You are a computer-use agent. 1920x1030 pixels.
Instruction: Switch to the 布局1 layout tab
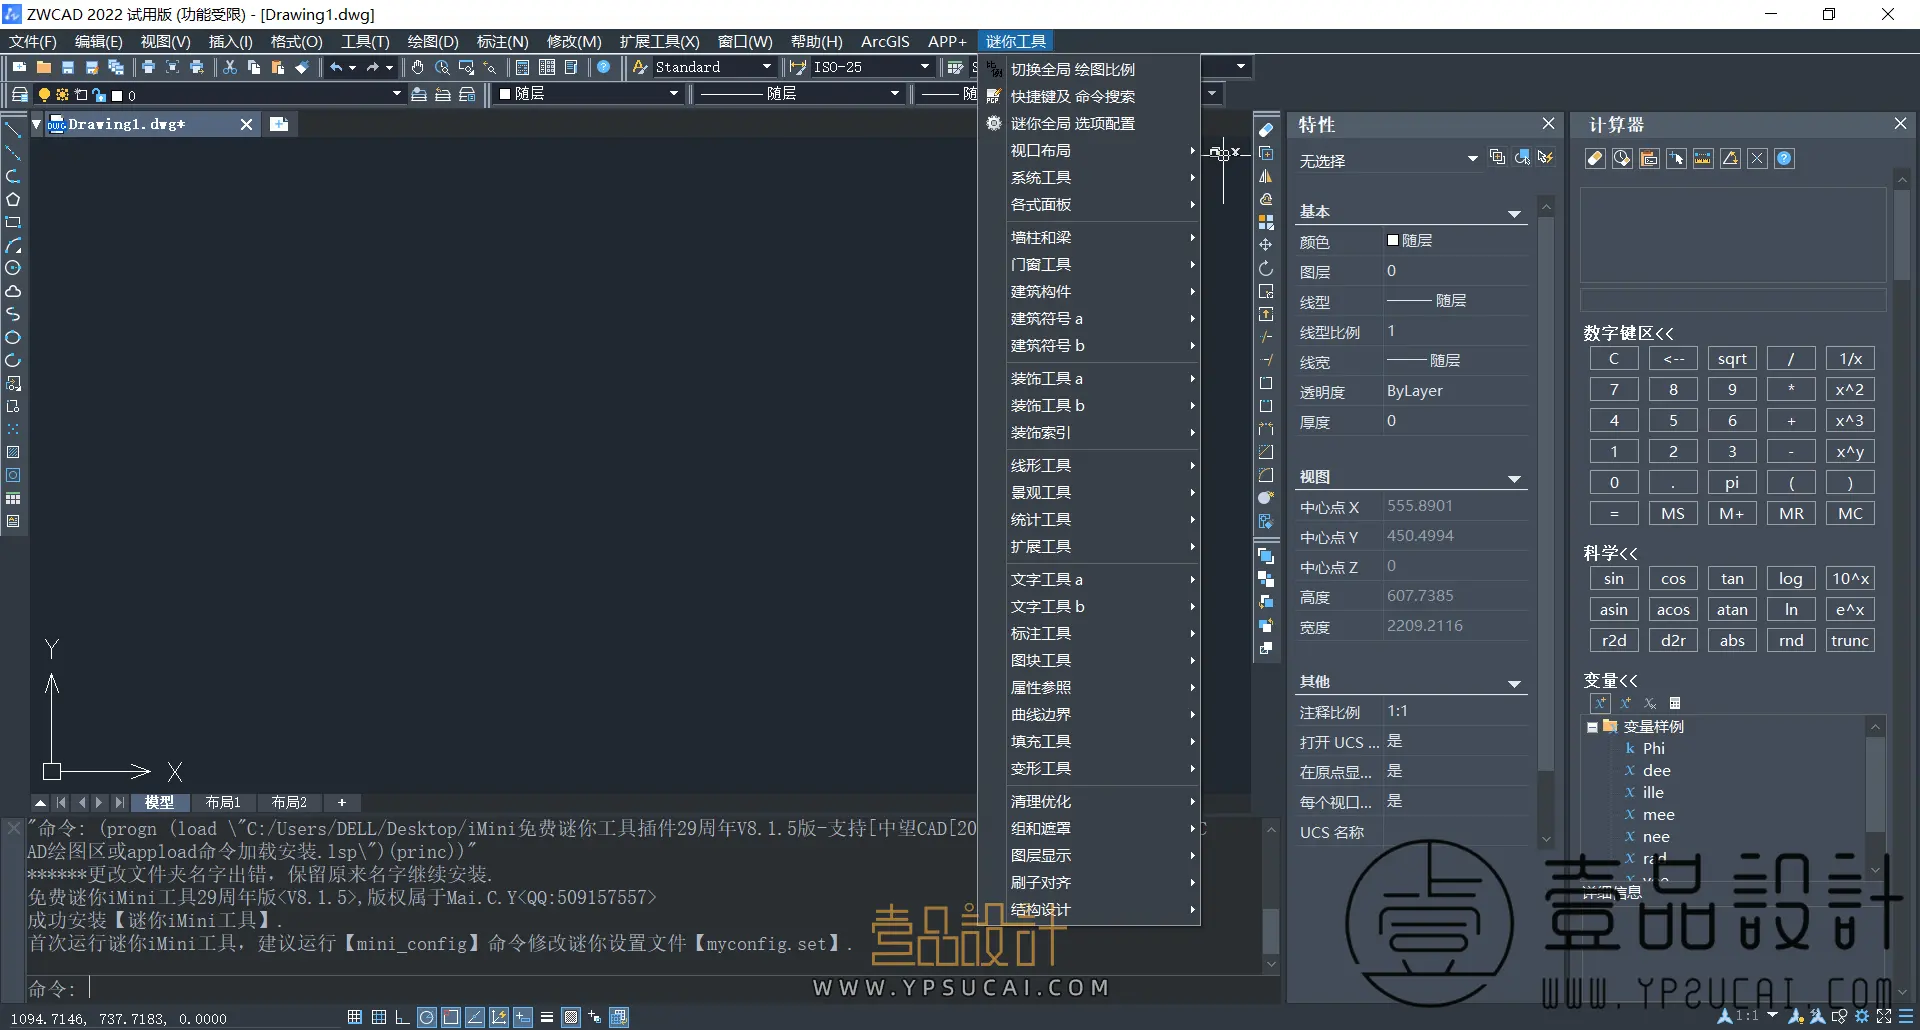click(223, 803)
